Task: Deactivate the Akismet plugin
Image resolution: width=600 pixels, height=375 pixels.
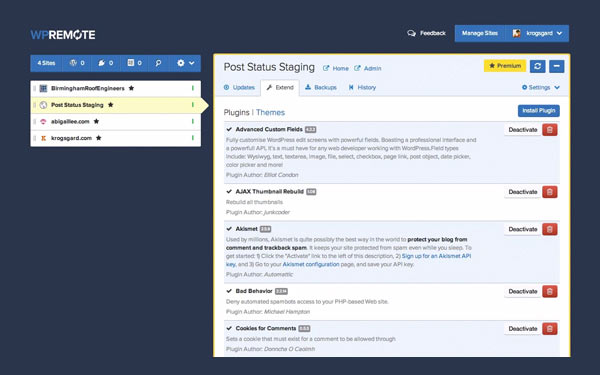Action: click(x=523, y=229)
